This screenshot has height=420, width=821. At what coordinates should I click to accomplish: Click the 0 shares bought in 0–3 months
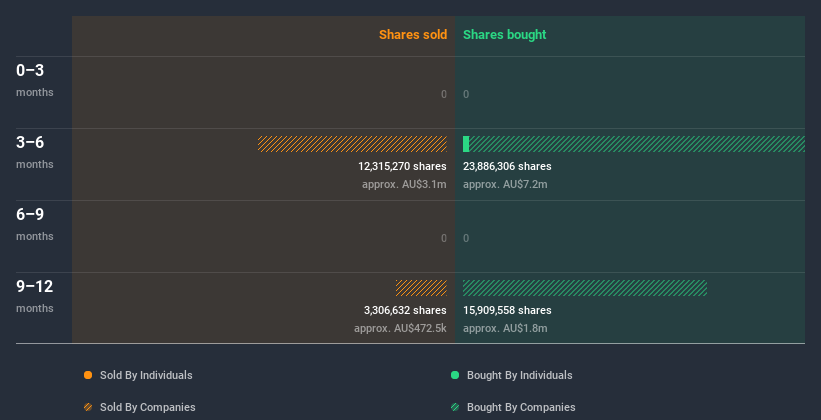(x=466, y=94)
